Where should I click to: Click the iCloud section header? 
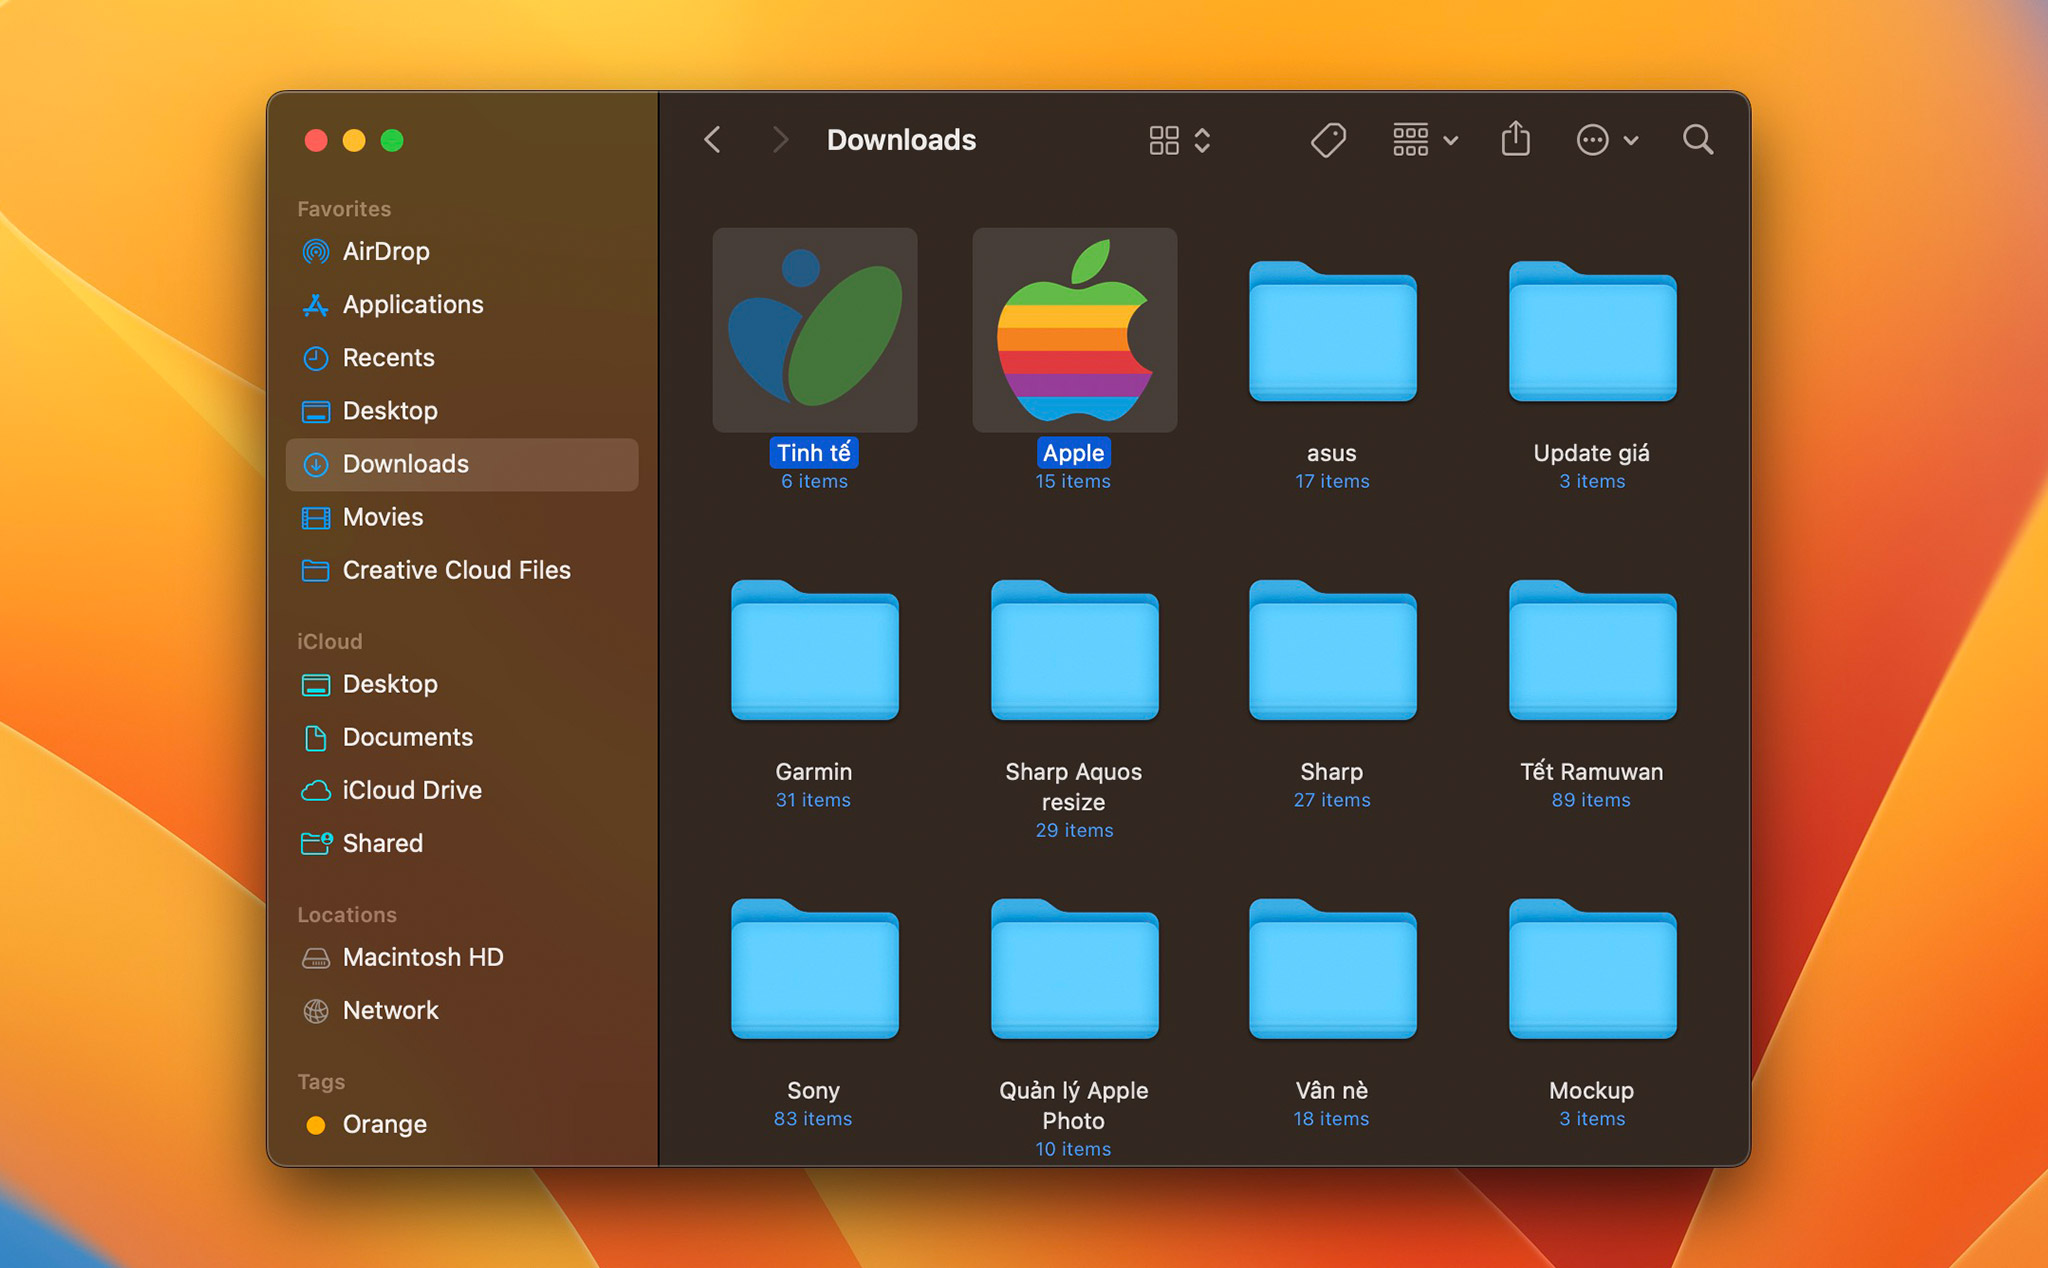330,642
